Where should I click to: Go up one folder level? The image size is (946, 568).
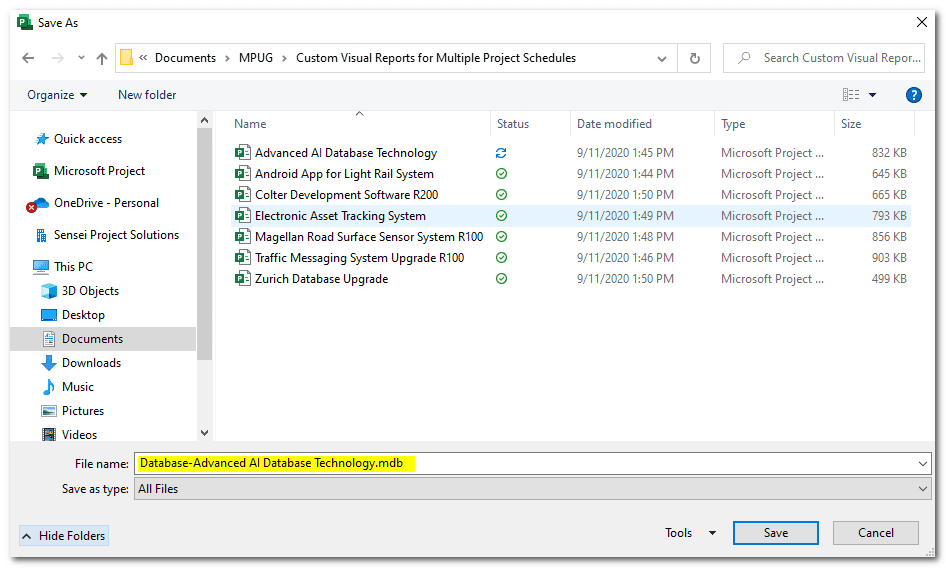[102, 58]
